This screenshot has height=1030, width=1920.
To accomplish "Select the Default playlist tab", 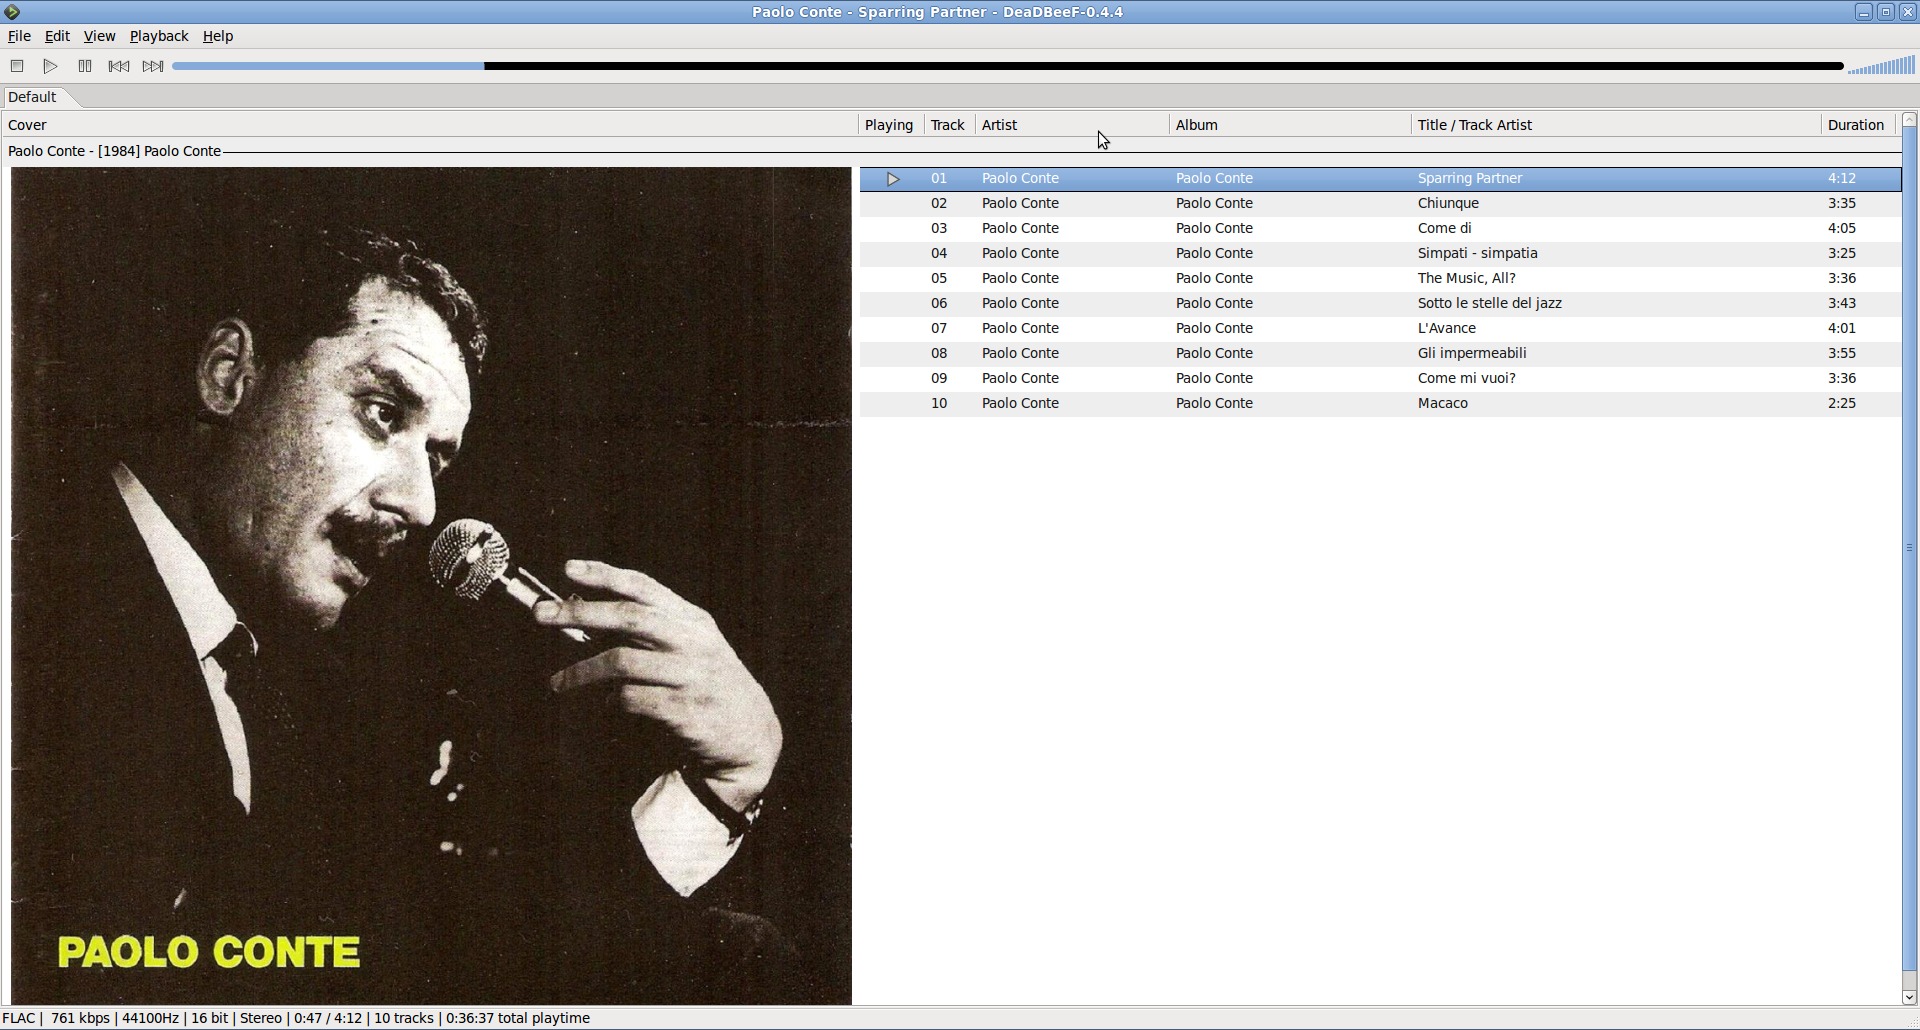I will [33, 97].
